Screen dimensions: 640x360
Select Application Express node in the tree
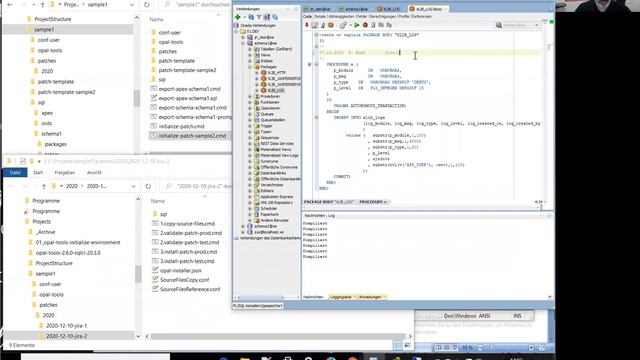click(277, 197)
